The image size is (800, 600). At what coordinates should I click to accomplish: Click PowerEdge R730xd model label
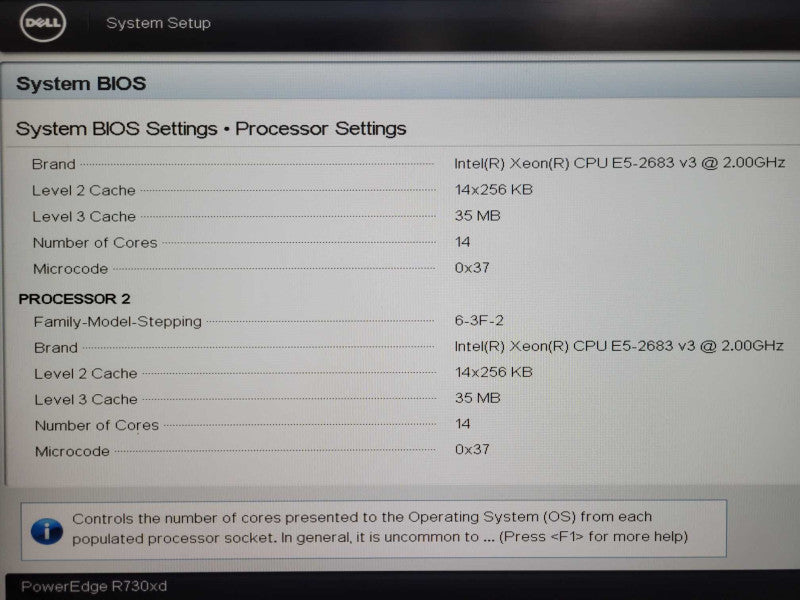[94, 586]
